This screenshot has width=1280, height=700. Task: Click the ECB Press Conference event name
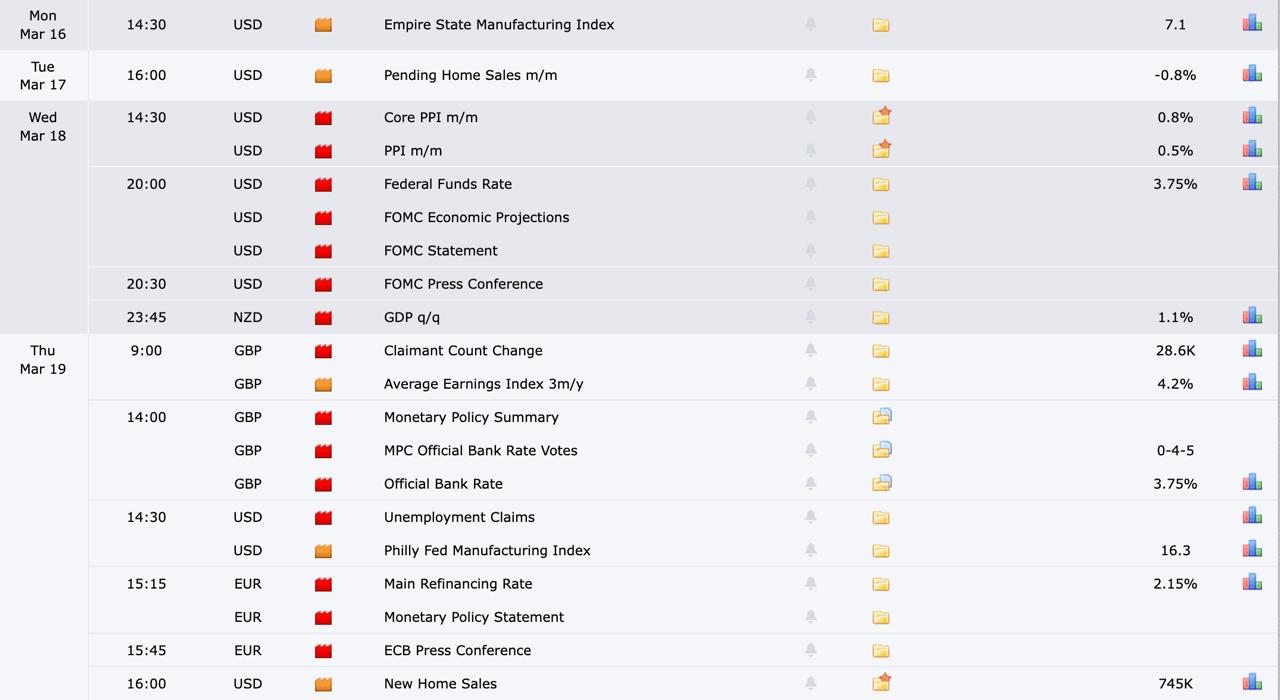click(457, 650)
